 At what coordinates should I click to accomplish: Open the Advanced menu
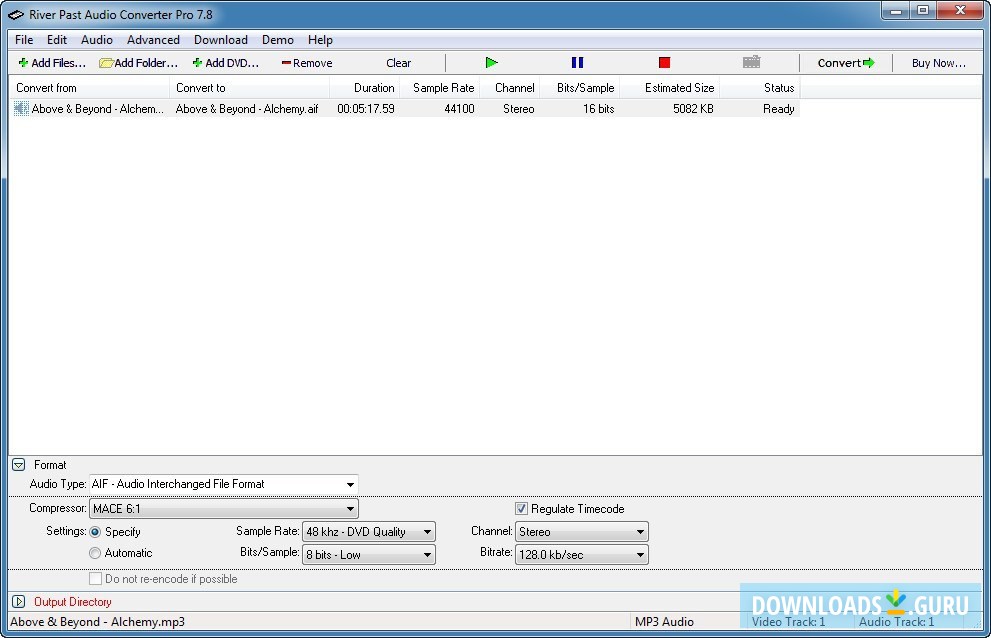153,40
